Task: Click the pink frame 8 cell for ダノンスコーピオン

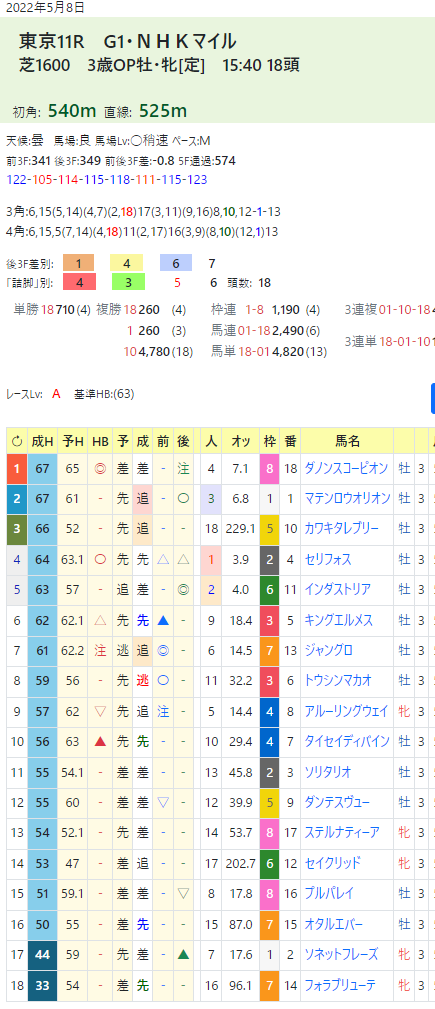Action: (270, 468)
